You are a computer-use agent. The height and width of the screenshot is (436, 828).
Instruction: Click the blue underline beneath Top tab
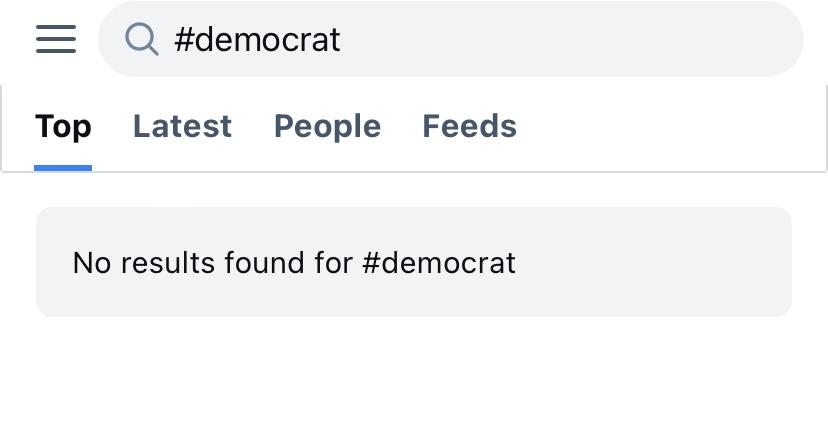pos(63,168)
